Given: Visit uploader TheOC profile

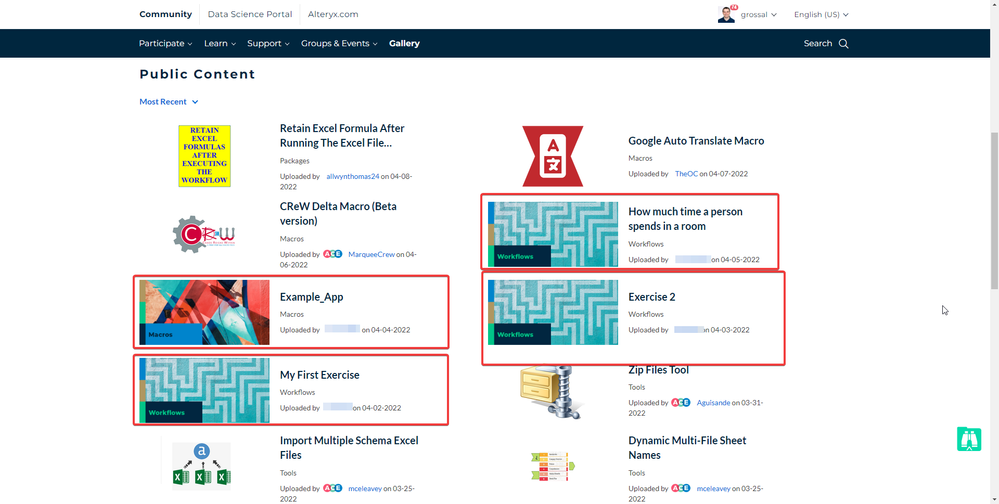Looking at the screenshot, I should click(686, 173).
